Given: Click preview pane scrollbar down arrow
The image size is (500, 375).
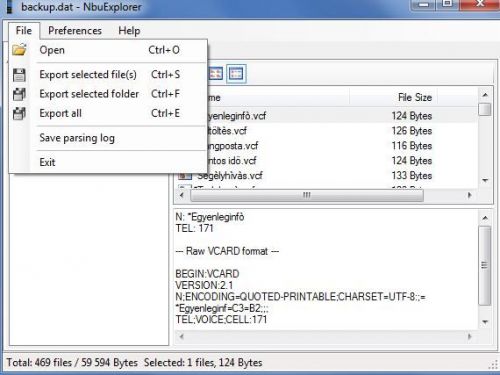Looking at the screenshot, I should [485, 322].
